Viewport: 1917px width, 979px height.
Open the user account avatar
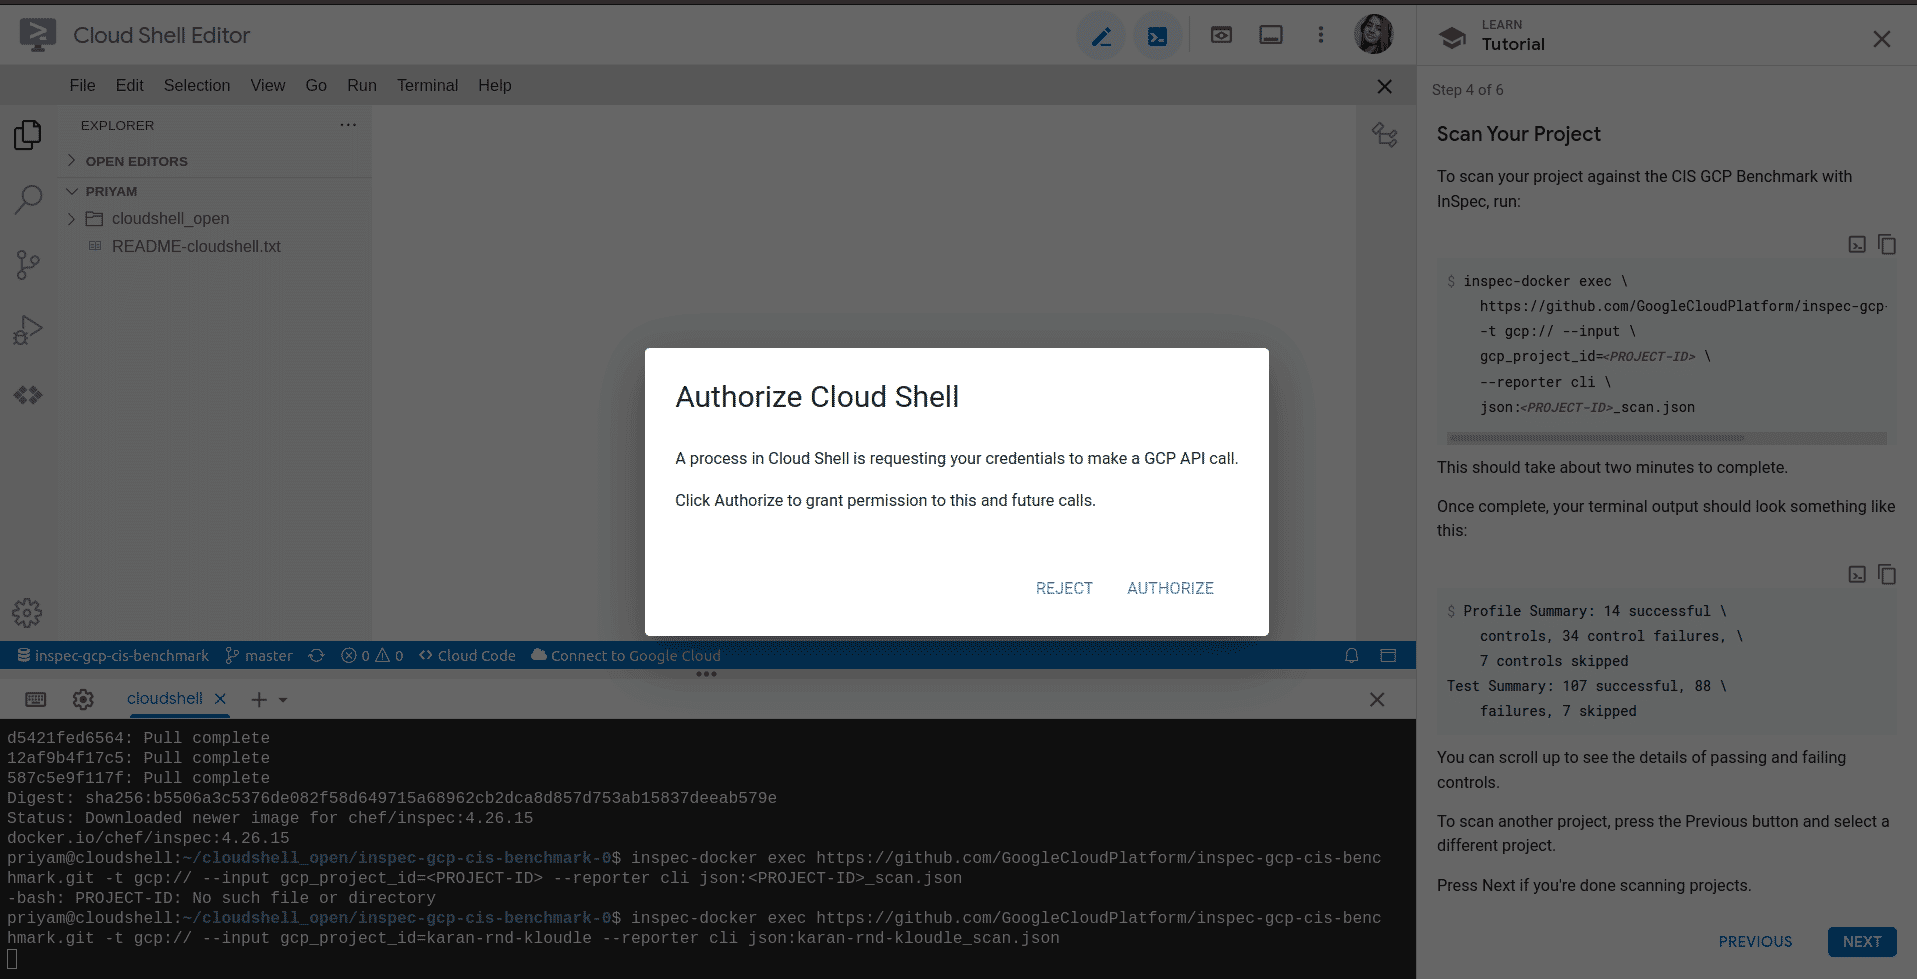click(1374, 34)
